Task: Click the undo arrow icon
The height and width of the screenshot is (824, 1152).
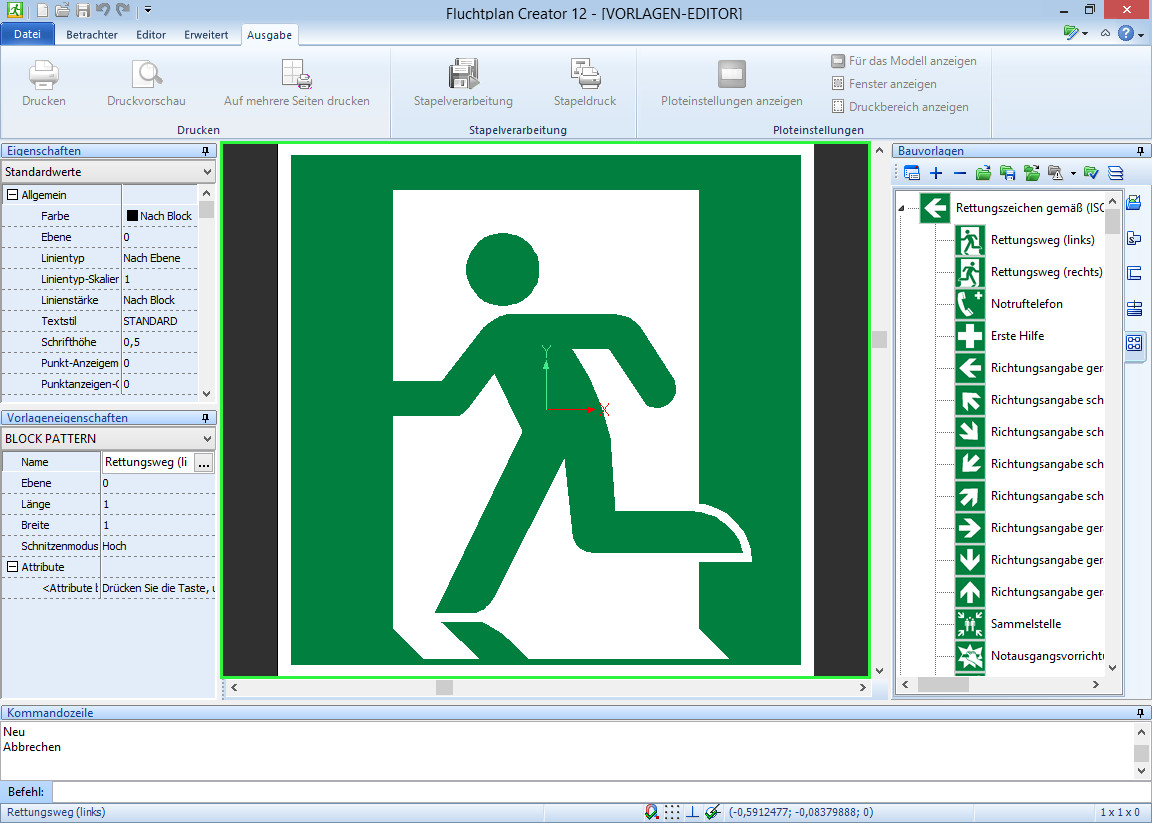Action: (x=103, y=10)
